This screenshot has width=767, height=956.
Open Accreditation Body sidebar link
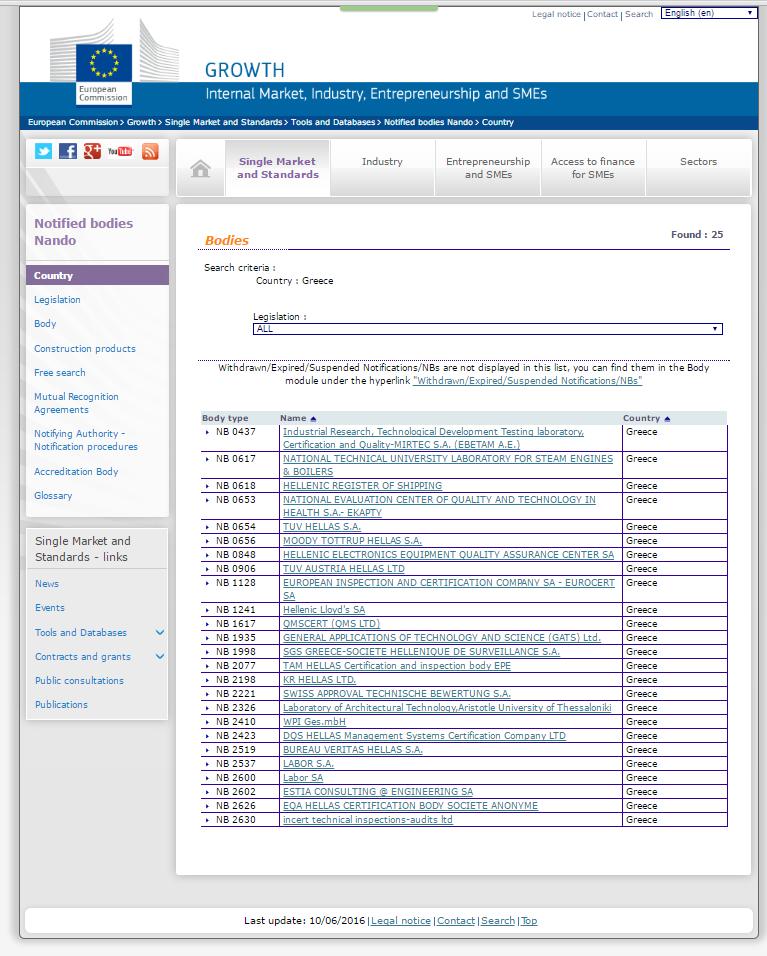point(76,472)
